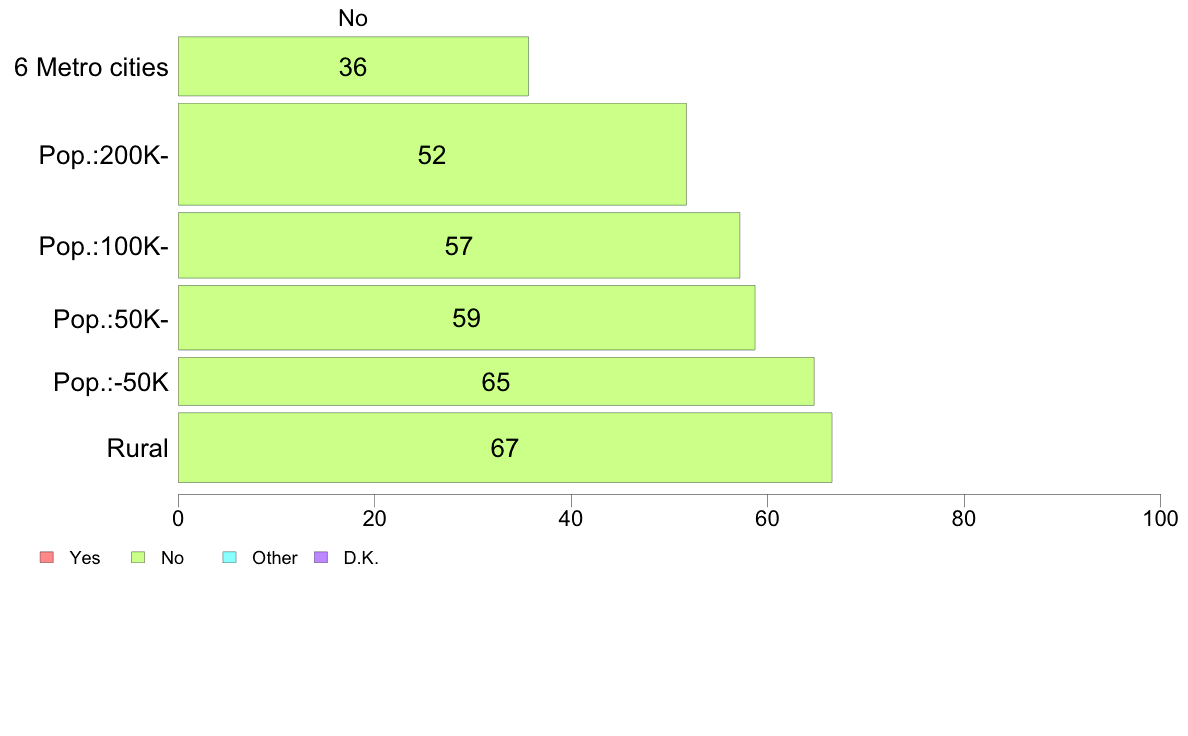Click the green No legend swatch
The width and height of the screenshot is (1188, 736).
click(138, 557)
